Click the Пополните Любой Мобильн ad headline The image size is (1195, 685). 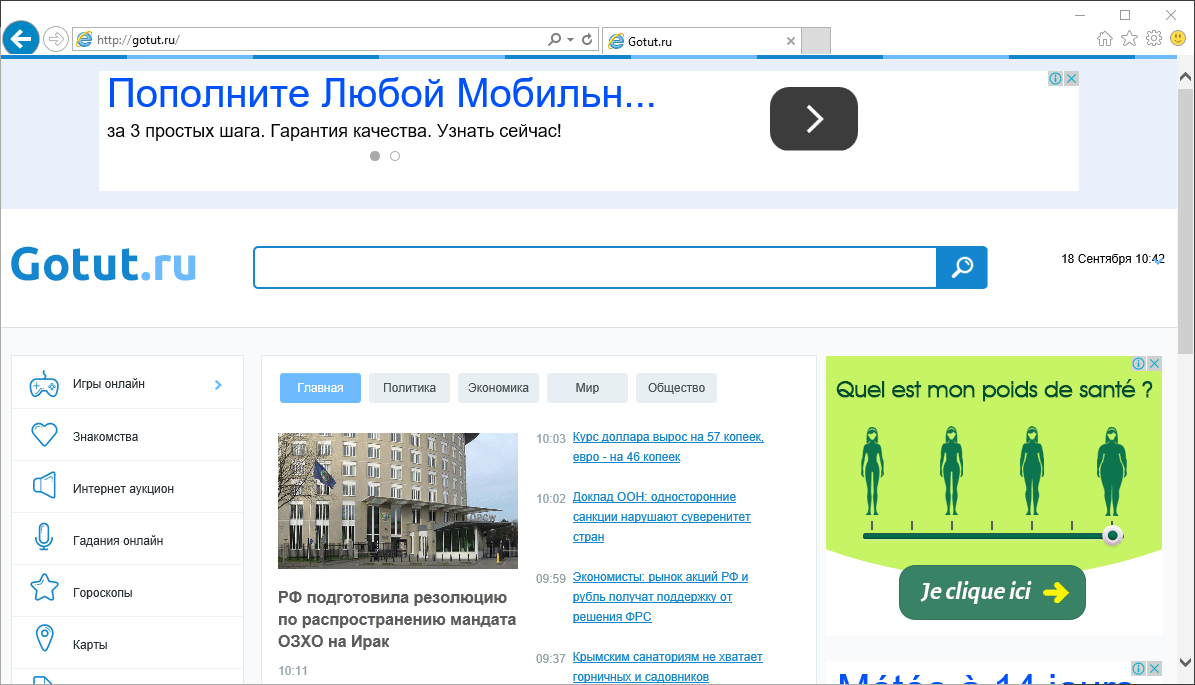point(381,94)
